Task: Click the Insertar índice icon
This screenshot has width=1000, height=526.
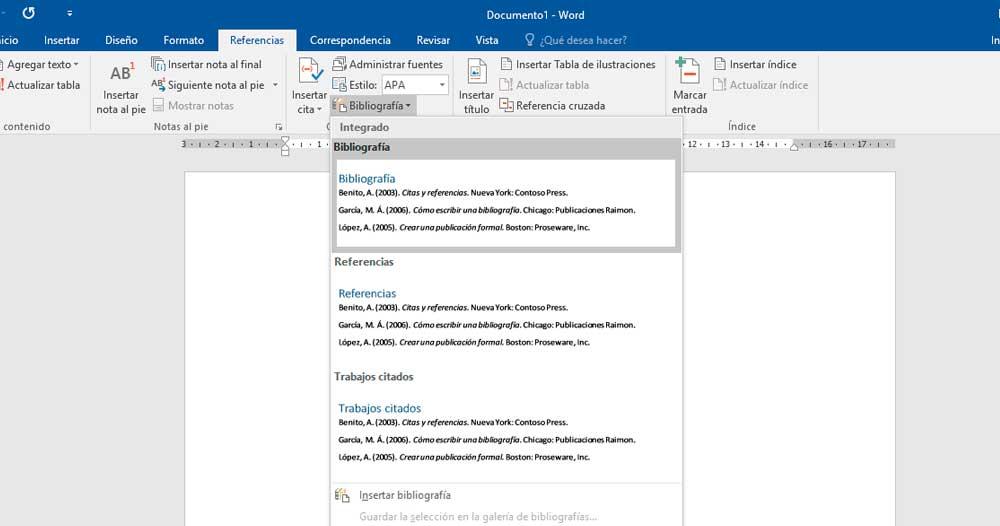Action: 720,64
